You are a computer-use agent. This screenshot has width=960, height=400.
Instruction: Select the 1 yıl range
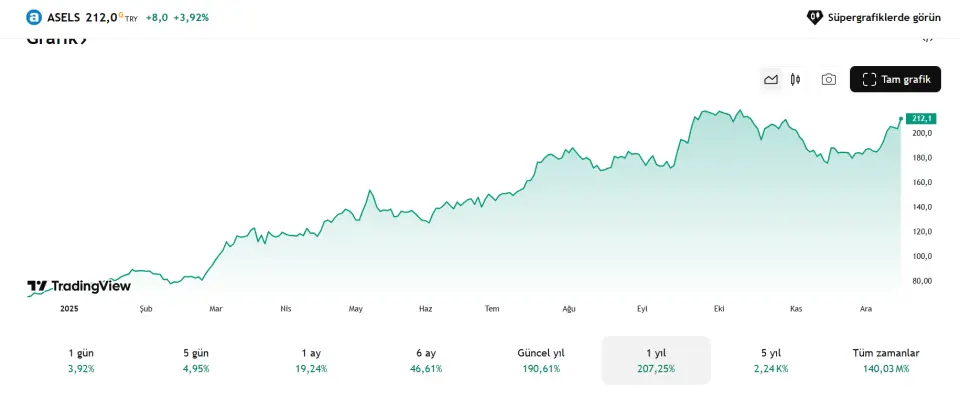click(x=656, y=360)
